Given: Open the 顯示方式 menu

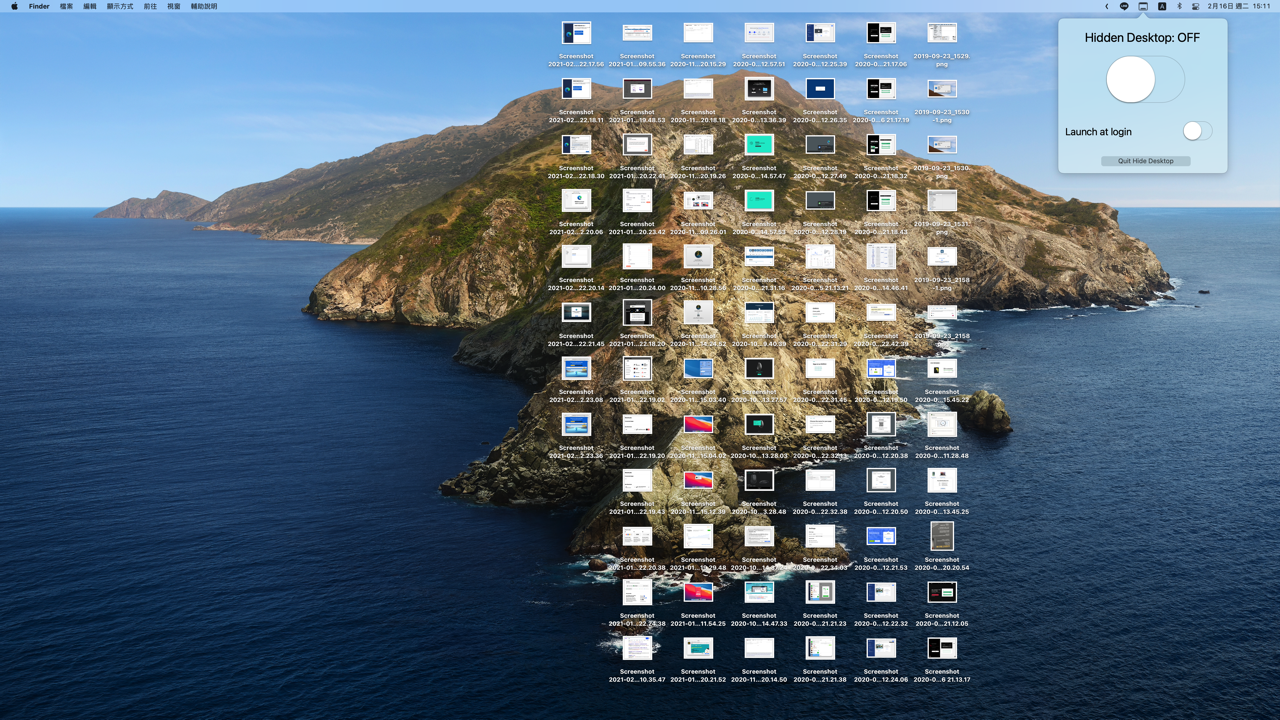Looking at the screenshot, I should click(120, 6).
